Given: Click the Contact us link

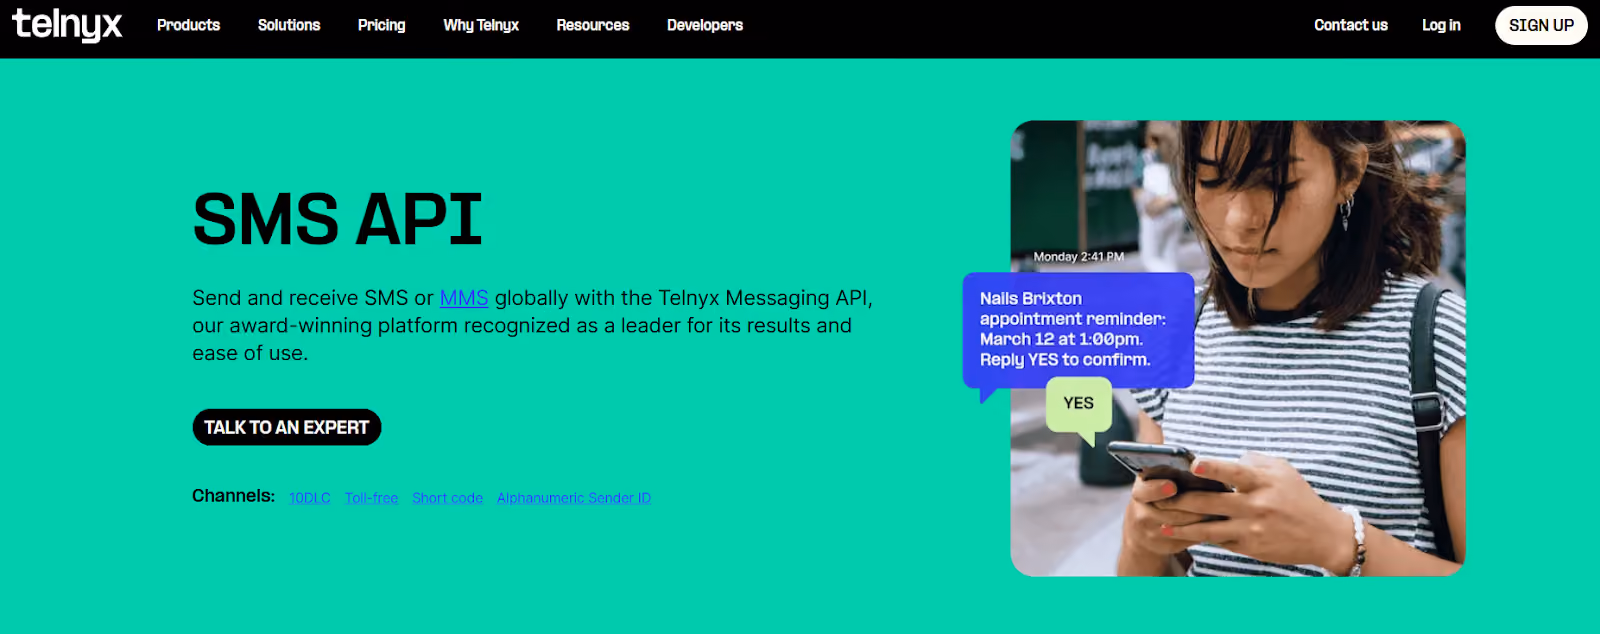Looking at the screenshot, I should pos(1351,25).
